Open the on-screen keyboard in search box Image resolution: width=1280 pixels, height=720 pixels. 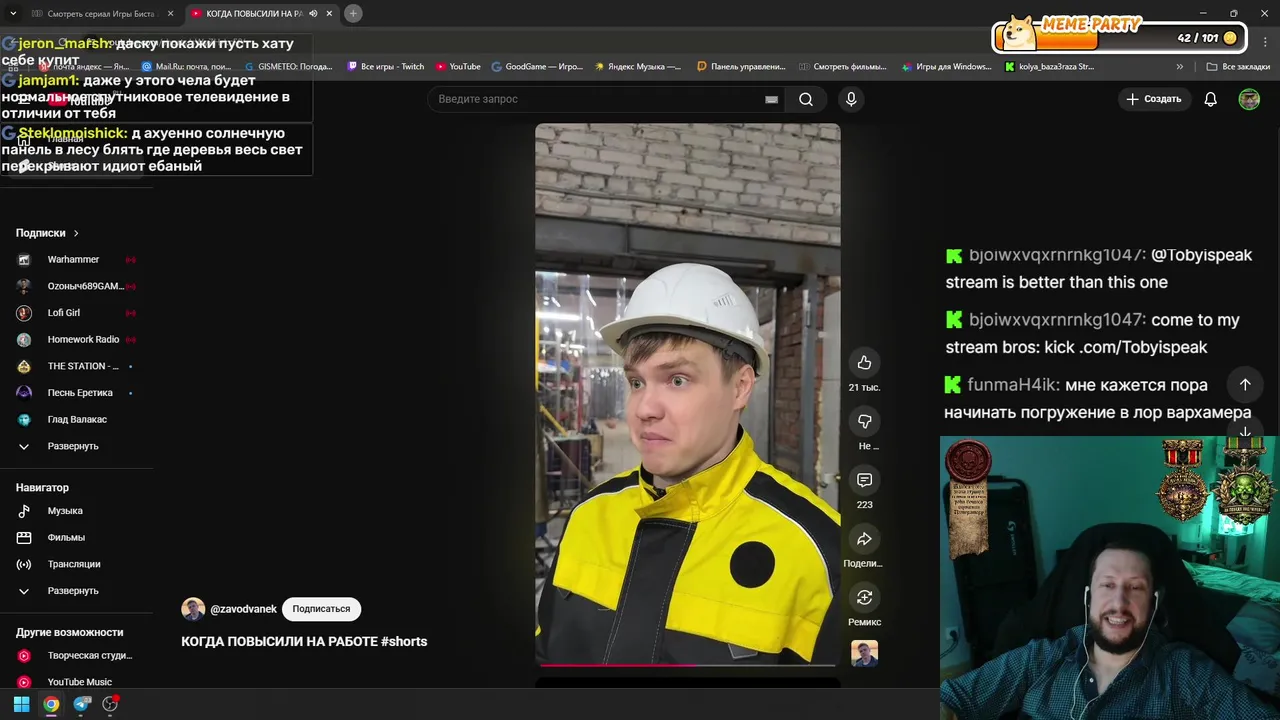point(771,99)
